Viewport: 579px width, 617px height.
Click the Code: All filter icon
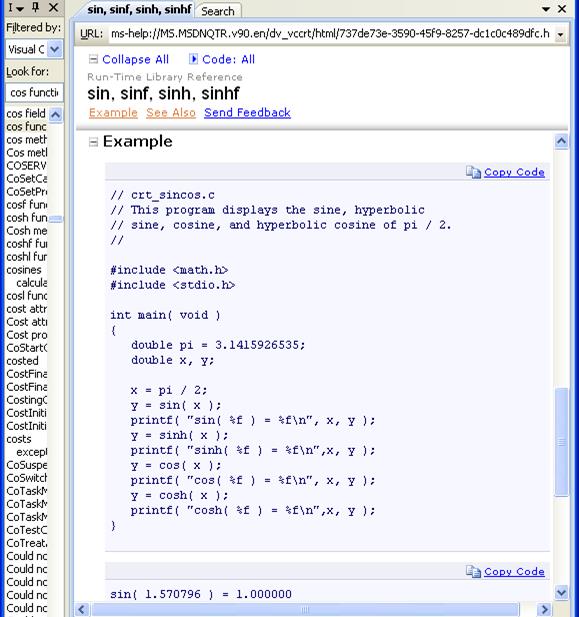click(193, 59)
